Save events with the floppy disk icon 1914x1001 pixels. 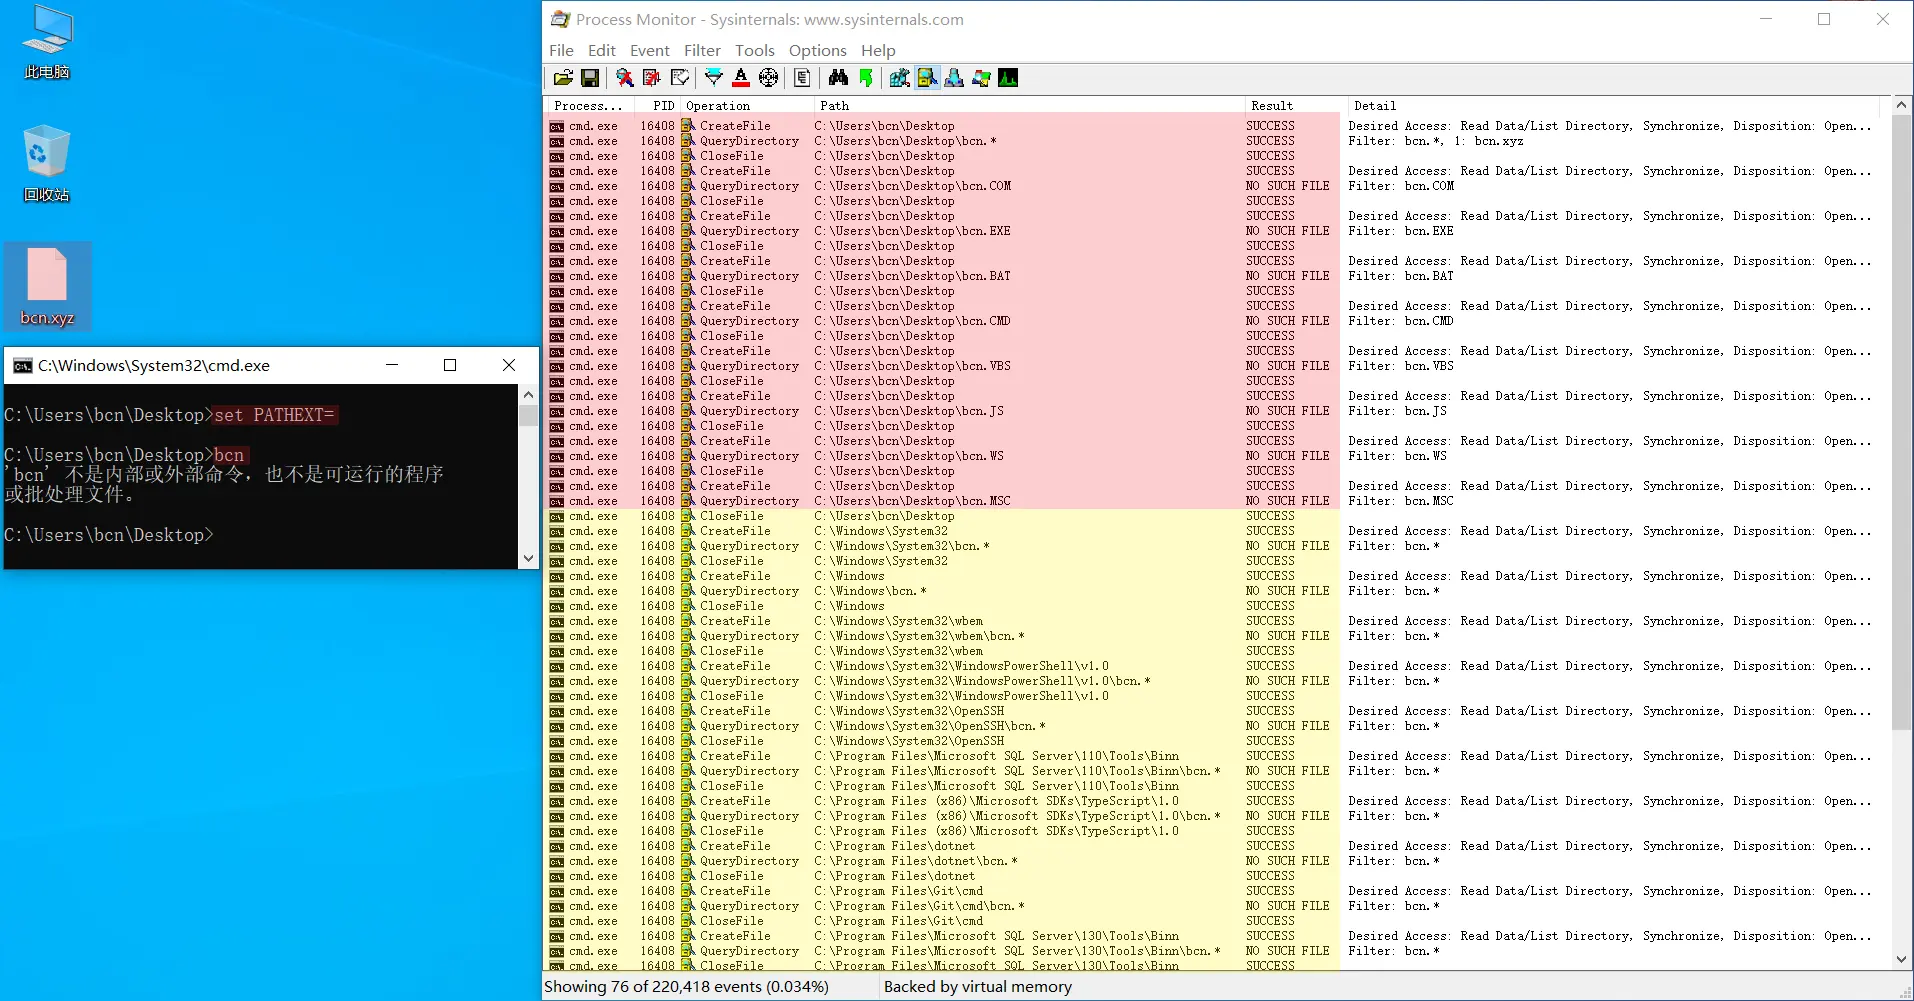(x=590, y=78)
